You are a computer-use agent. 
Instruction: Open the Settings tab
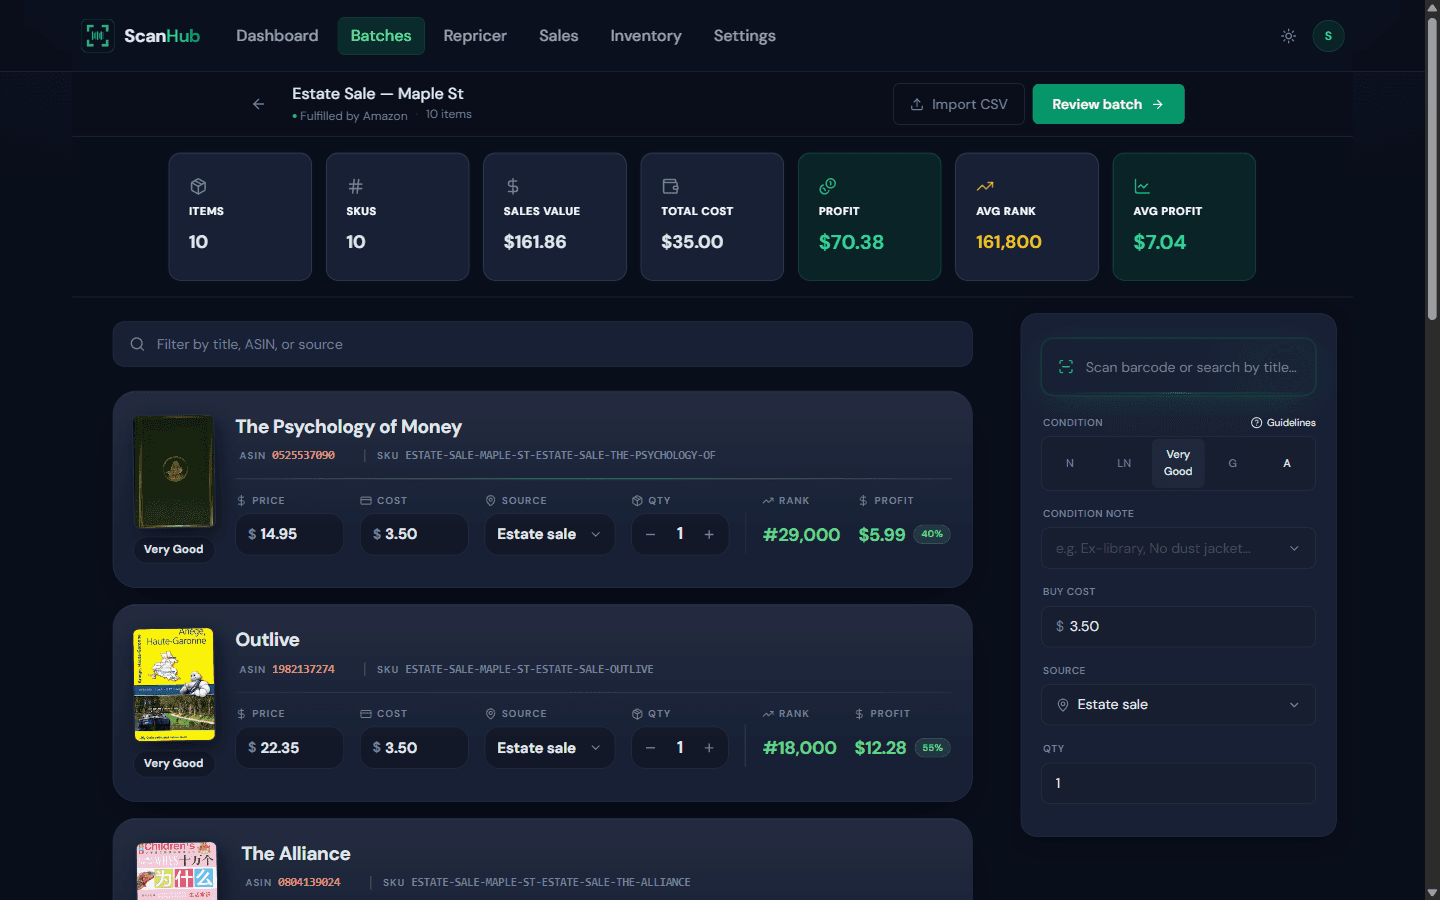(745, 36)
